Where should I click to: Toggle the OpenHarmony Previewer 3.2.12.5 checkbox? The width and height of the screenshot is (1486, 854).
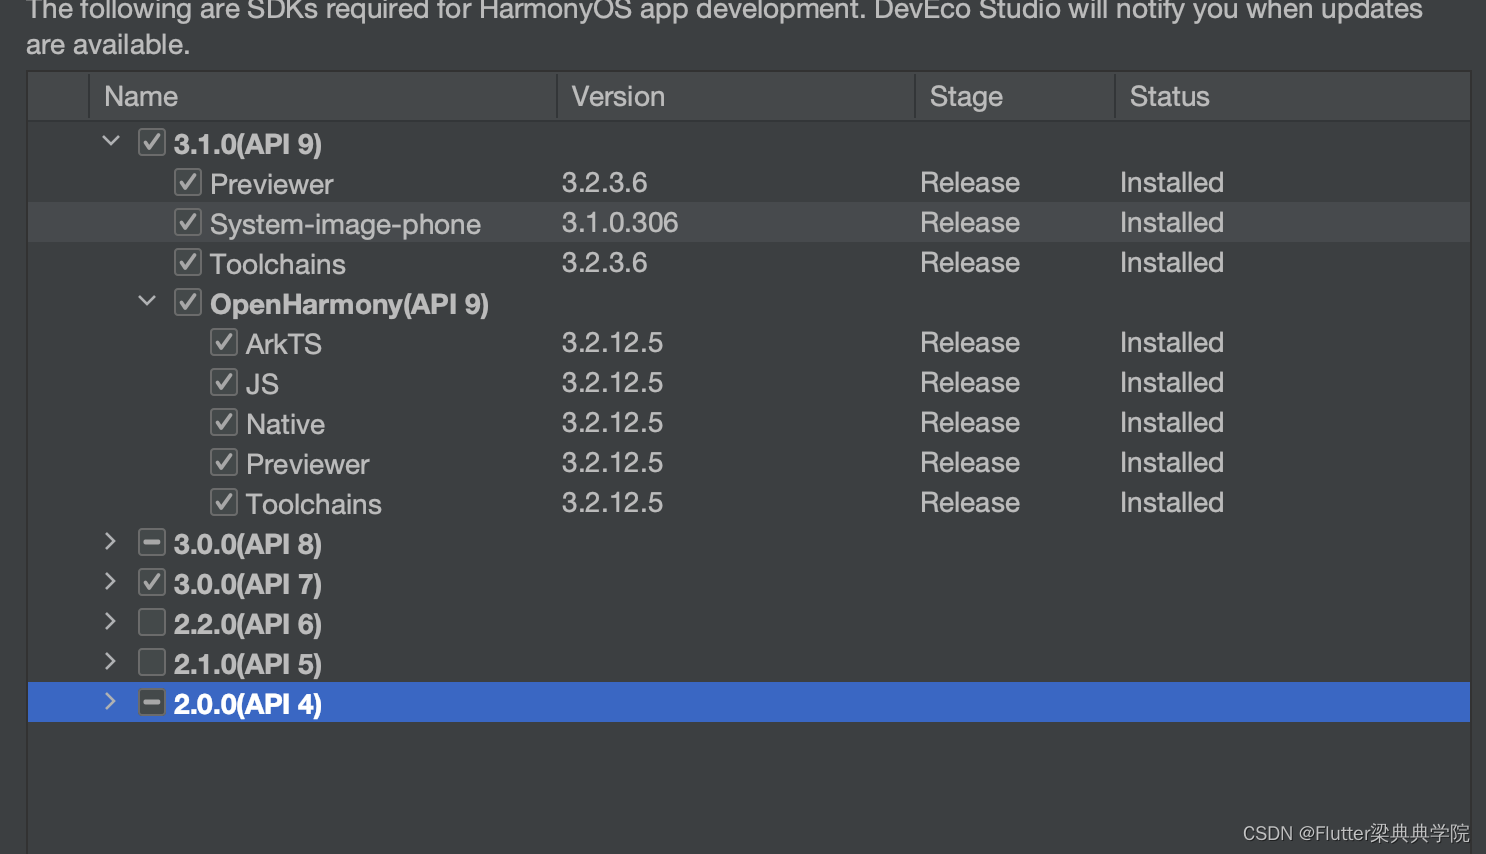tap(224, 462)
